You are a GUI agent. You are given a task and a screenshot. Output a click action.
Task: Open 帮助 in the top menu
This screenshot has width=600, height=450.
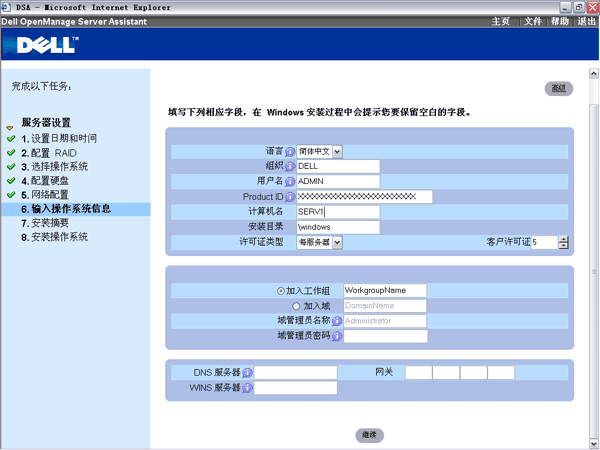(559, 21)
